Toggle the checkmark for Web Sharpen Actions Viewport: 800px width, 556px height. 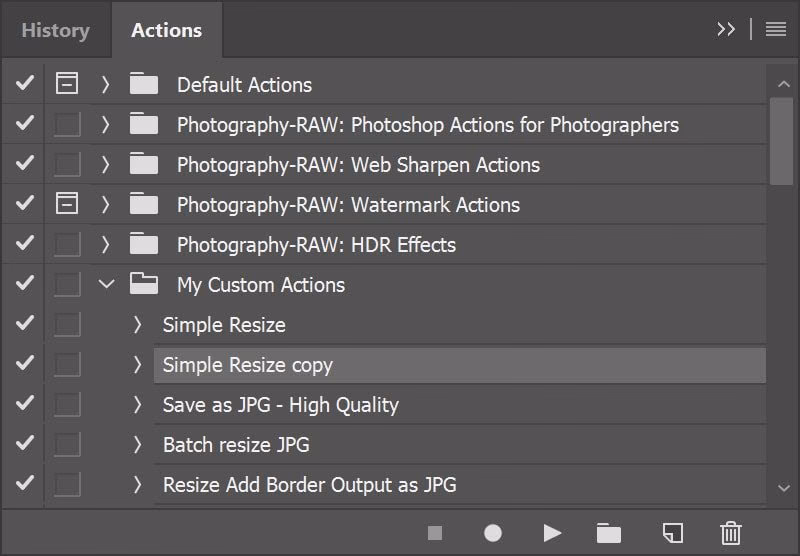[24, 163]
